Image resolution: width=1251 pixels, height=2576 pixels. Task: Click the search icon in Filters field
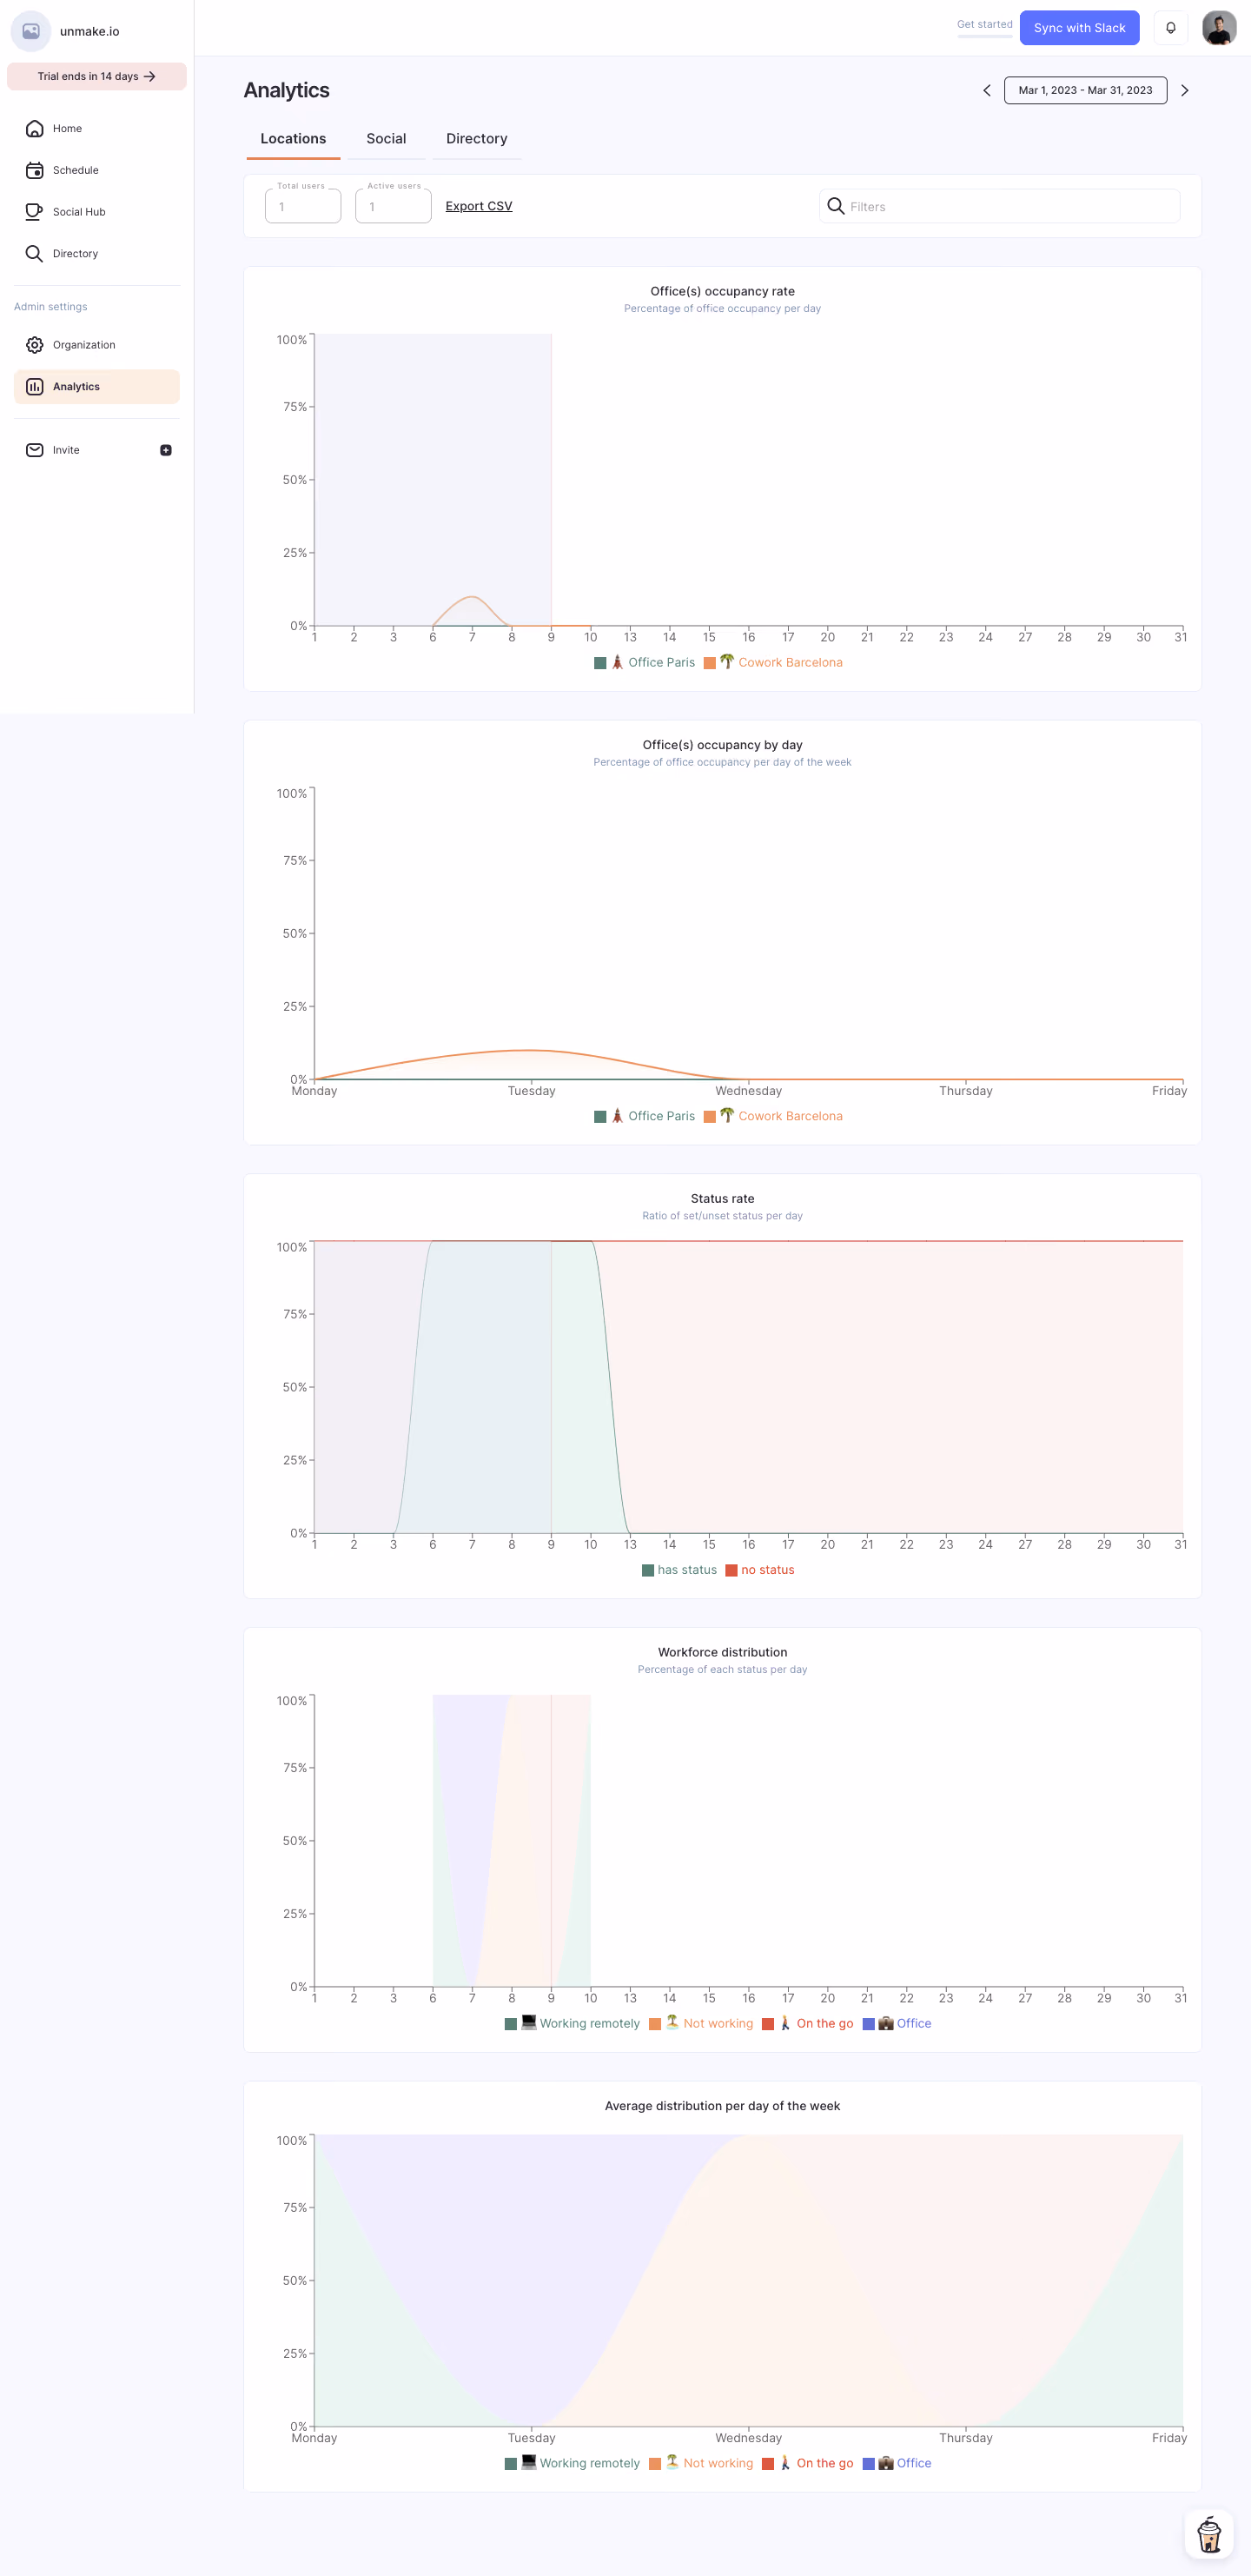(x=836, y=206)
